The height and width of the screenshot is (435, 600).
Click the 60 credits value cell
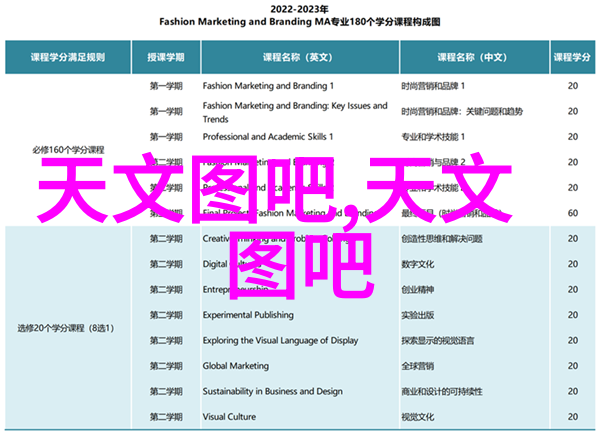click(x=572, y=212)
